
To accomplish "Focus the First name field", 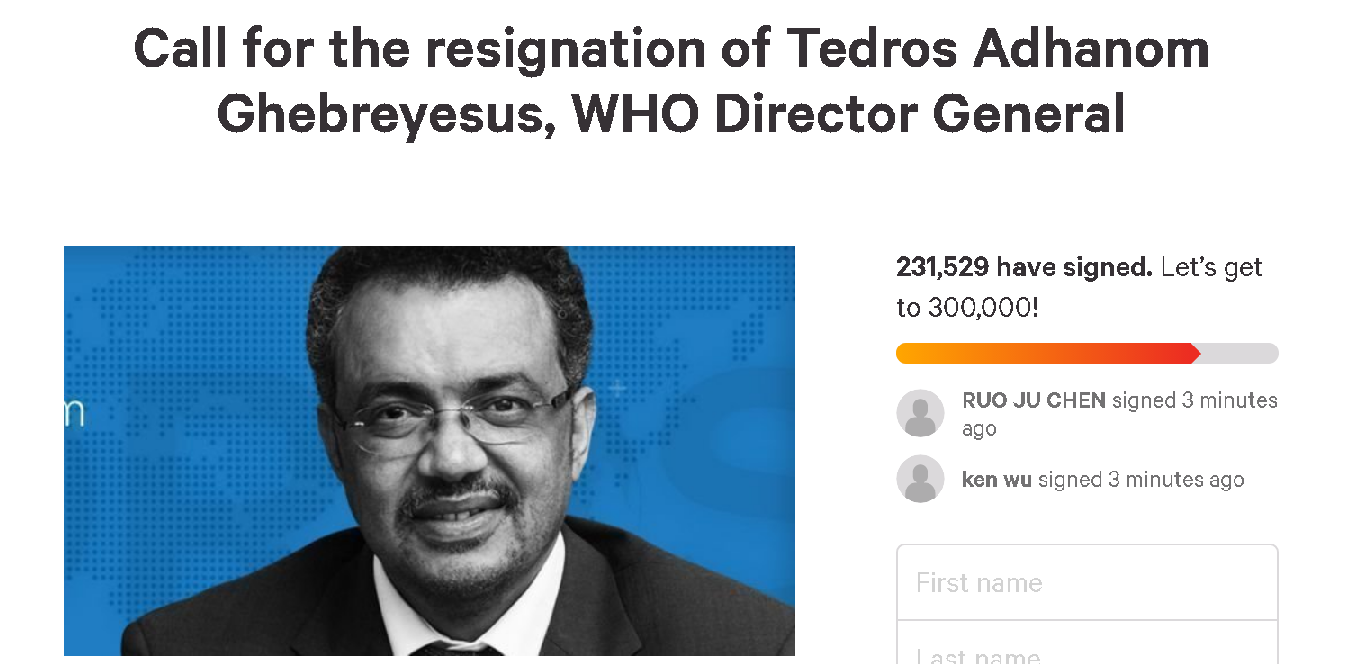I will (1086, 583).
